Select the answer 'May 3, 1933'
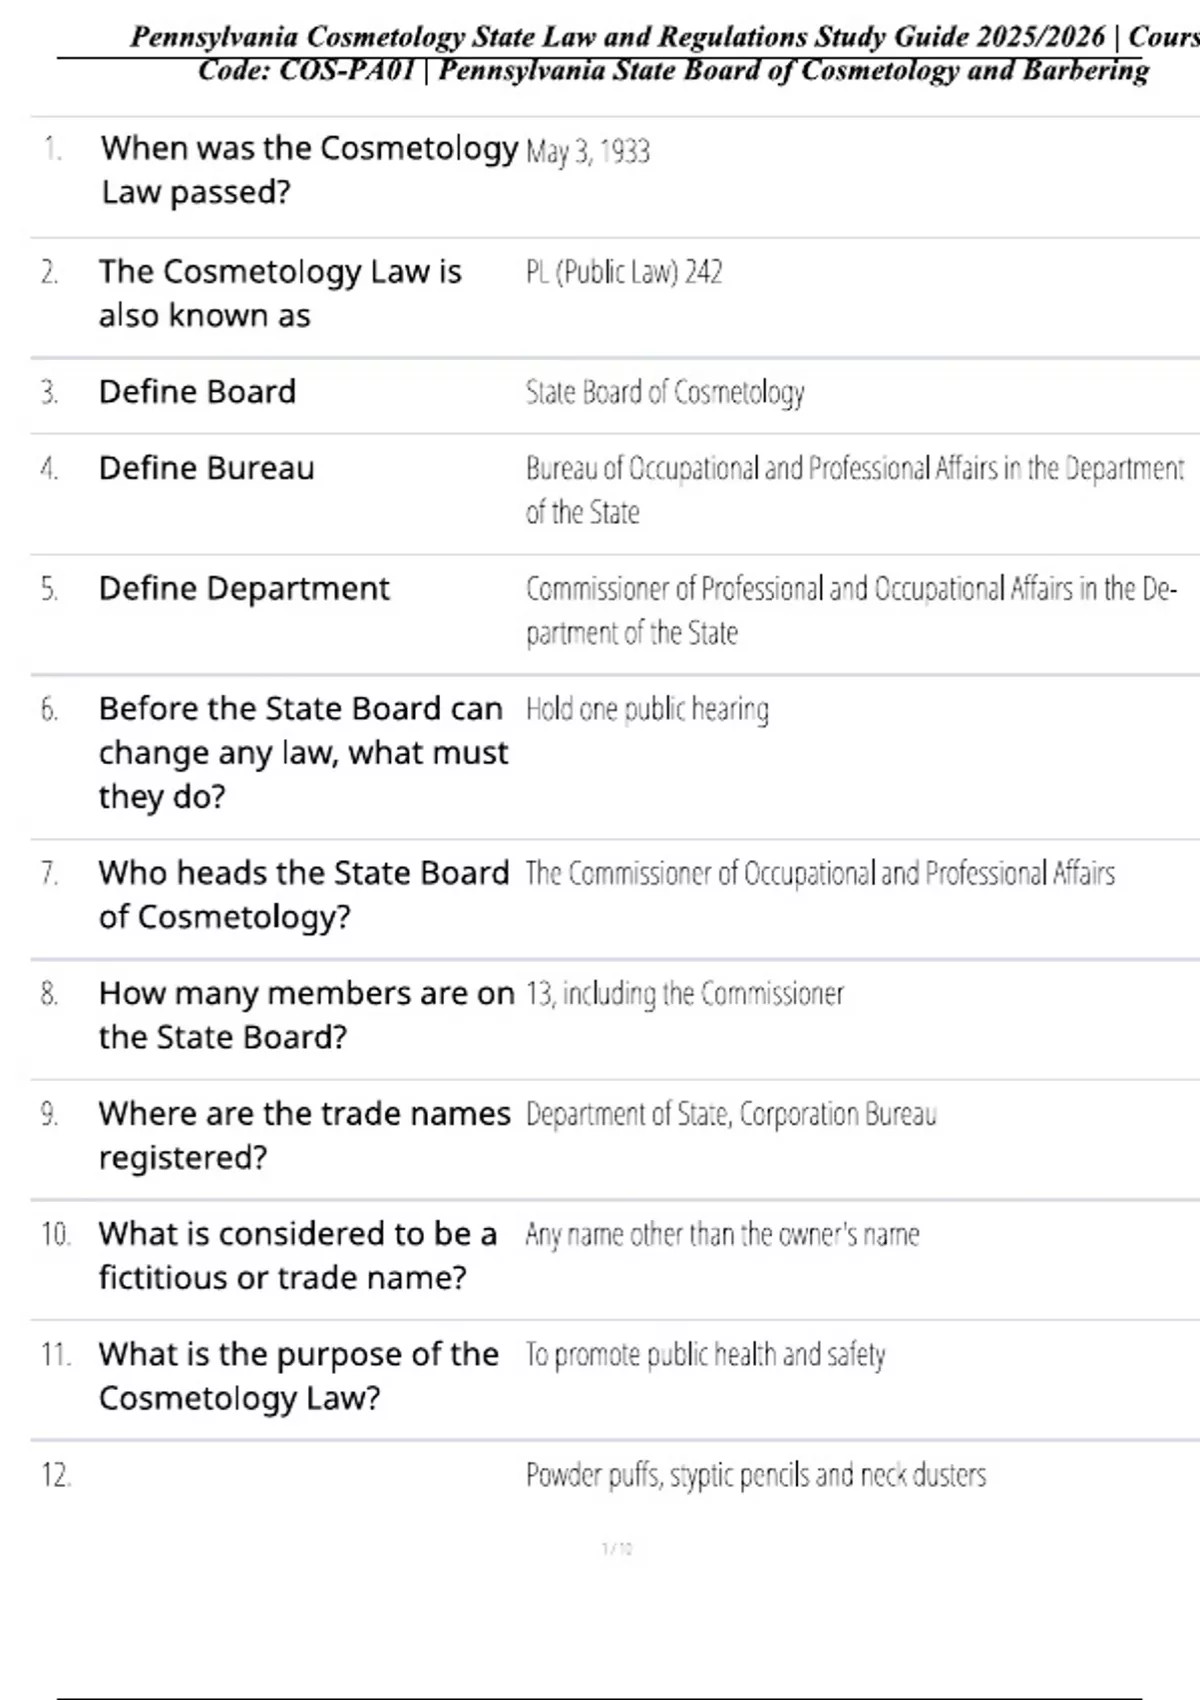 click(x=588, y=151)
